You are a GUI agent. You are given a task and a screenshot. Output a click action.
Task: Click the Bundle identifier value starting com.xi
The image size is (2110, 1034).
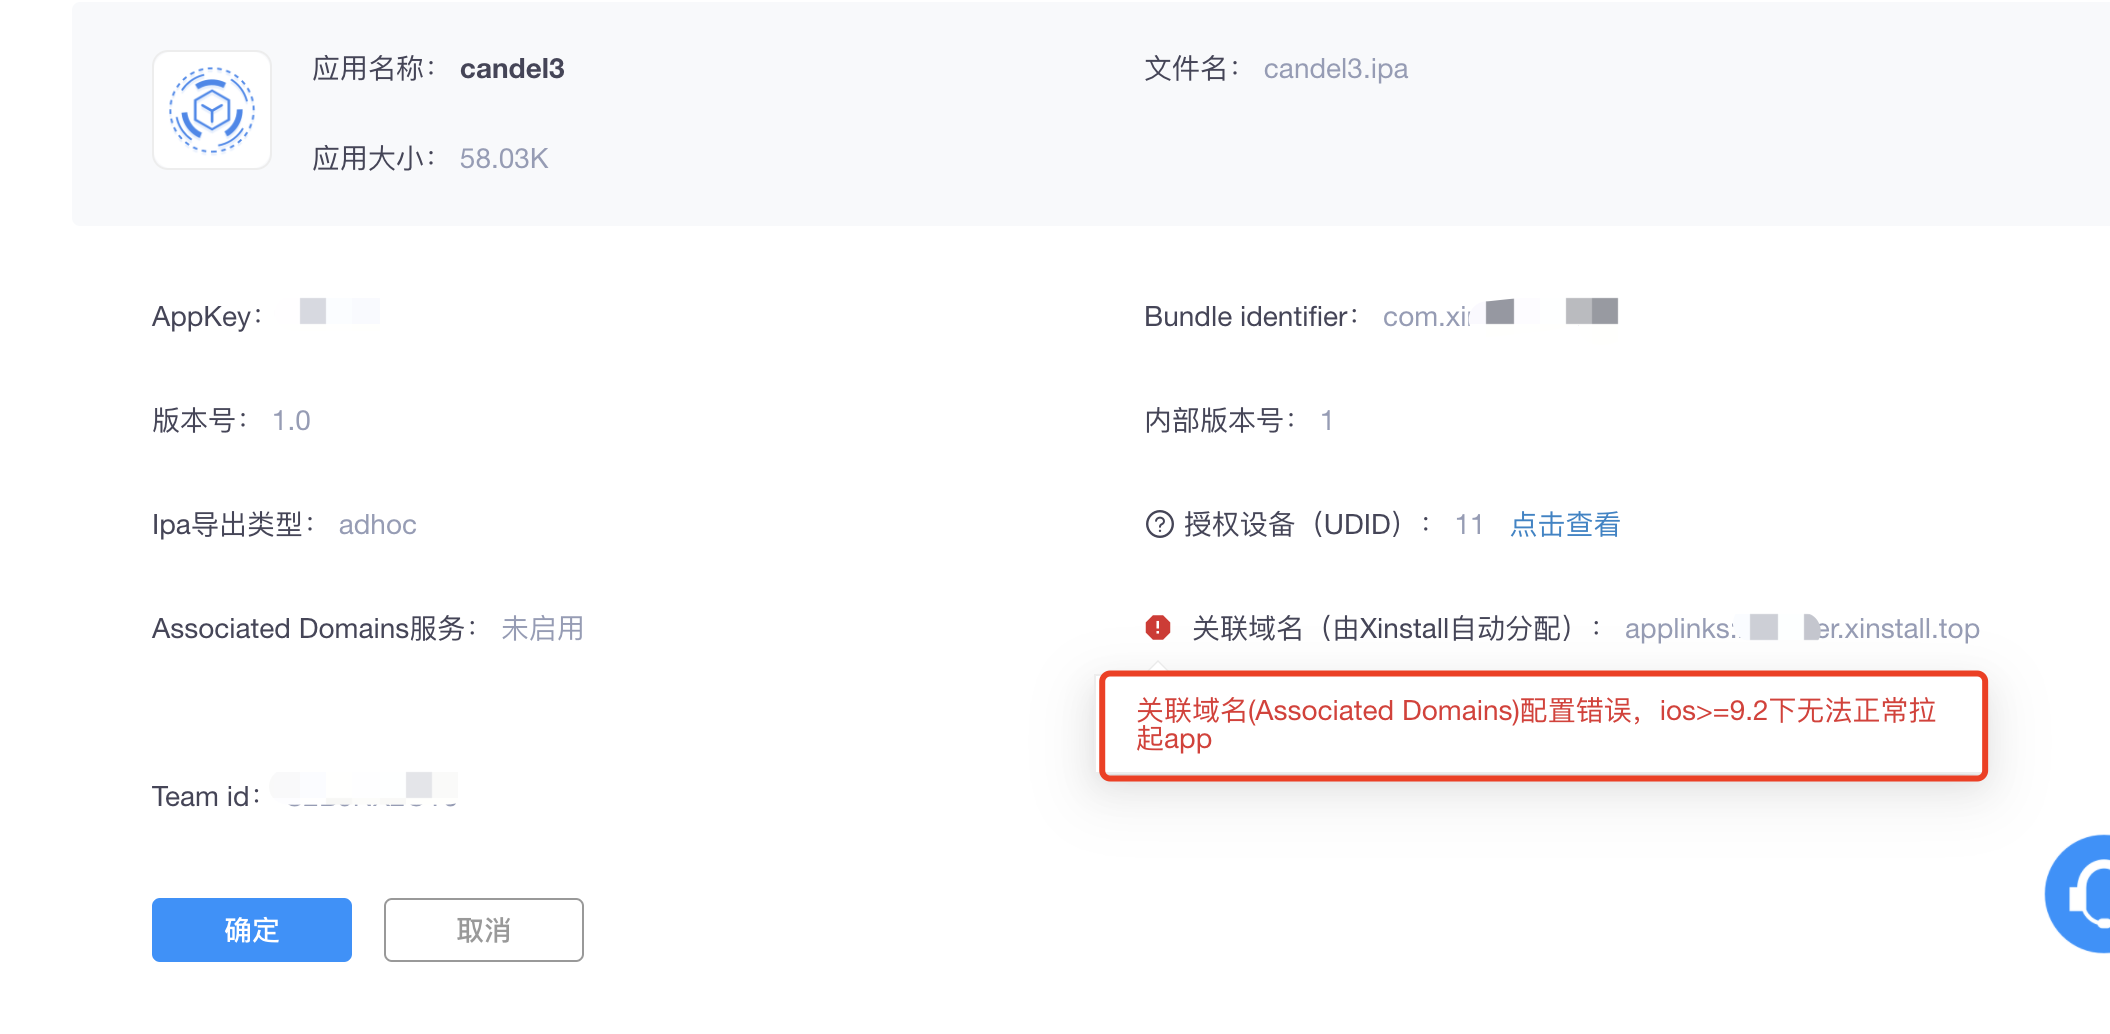1500,316
